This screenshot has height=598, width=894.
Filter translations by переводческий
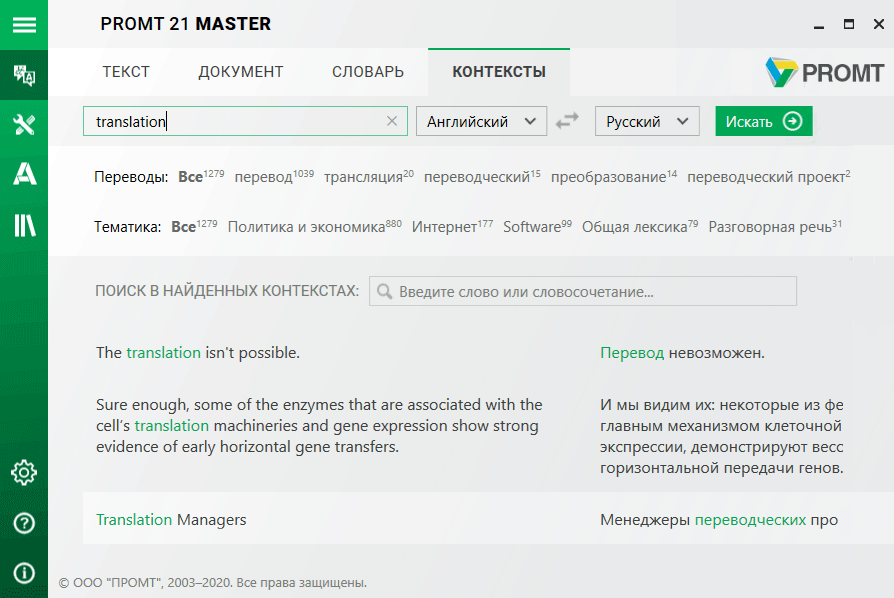[482, 176]
